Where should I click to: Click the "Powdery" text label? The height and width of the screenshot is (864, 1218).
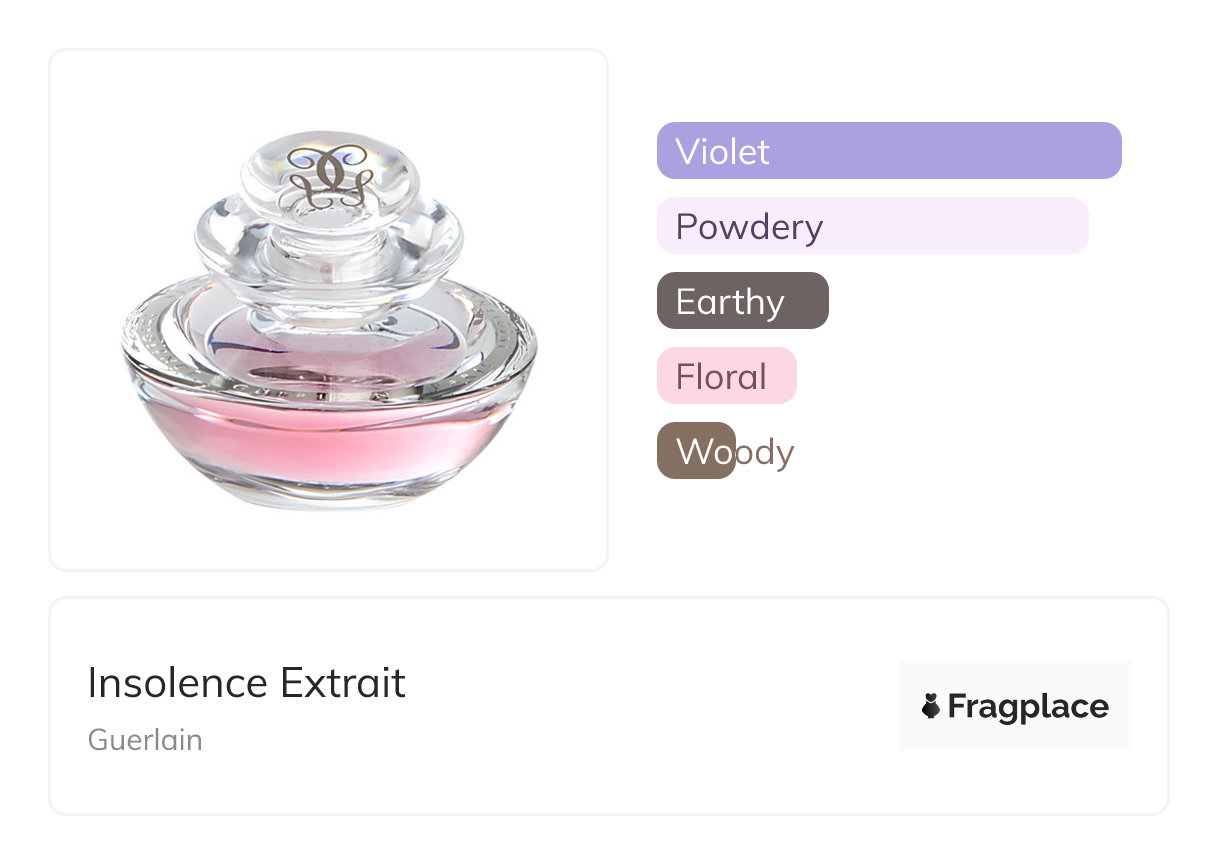749,227
